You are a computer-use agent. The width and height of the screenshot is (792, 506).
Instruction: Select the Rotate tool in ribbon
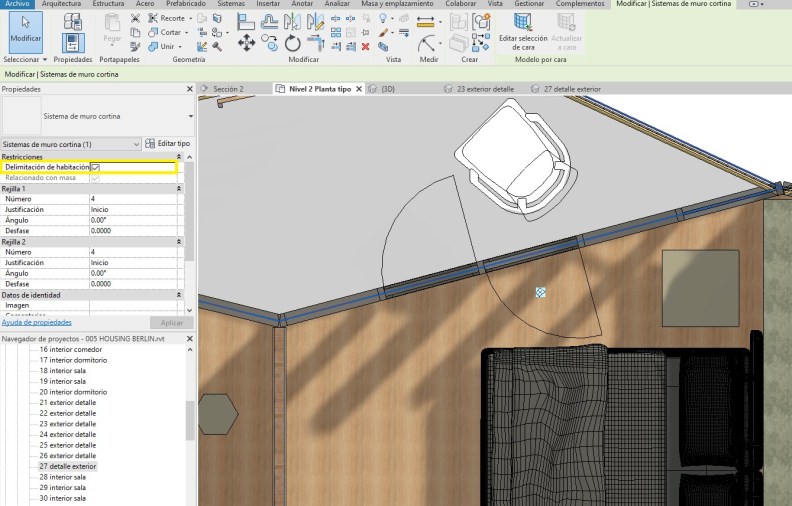click(292, 44)
